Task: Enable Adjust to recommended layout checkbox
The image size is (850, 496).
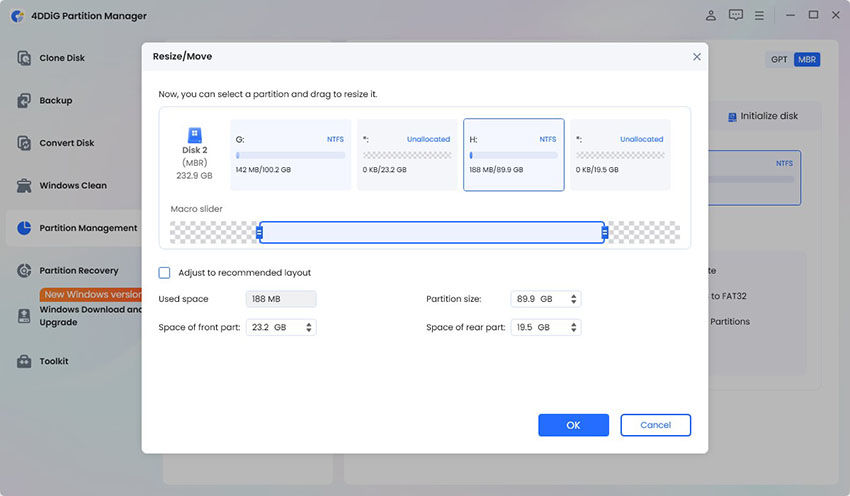Action: (x=164, y=273)
